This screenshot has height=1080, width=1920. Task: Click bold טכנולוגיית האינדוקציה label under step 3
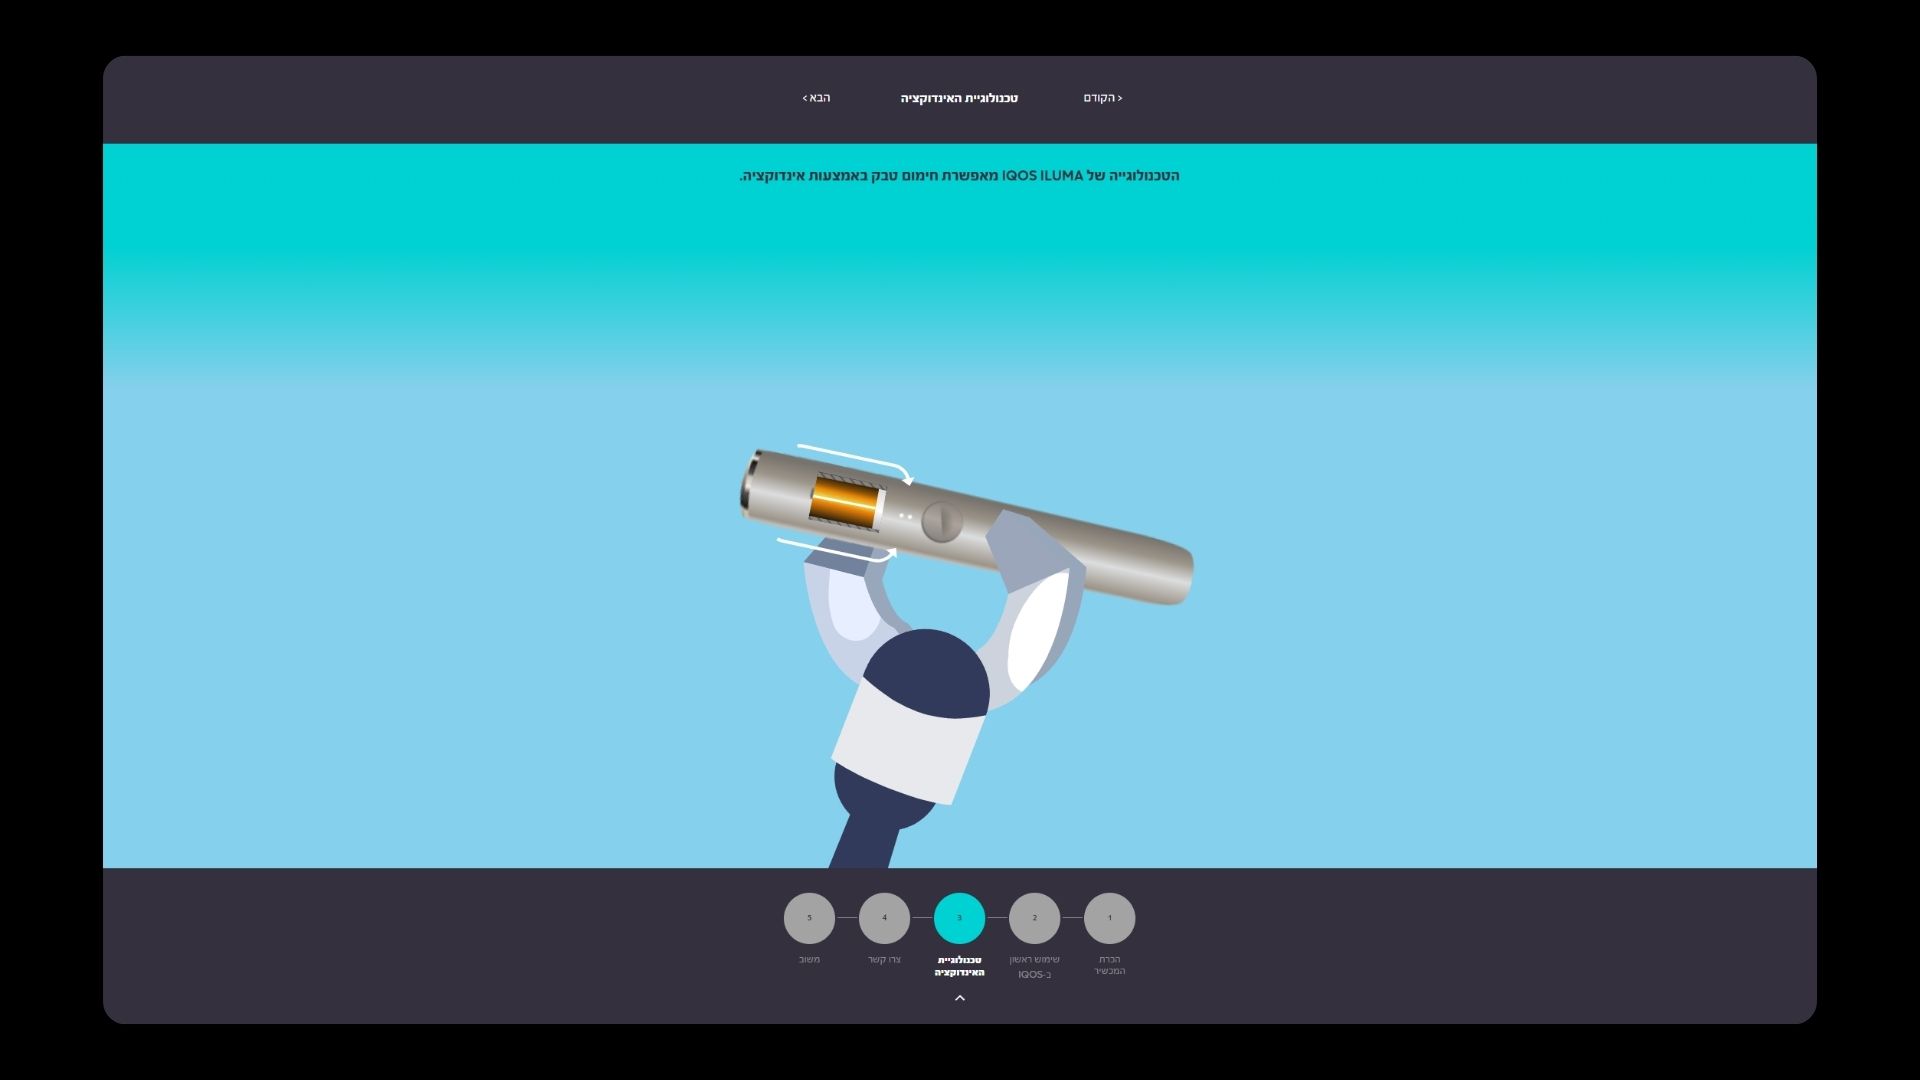959,966
